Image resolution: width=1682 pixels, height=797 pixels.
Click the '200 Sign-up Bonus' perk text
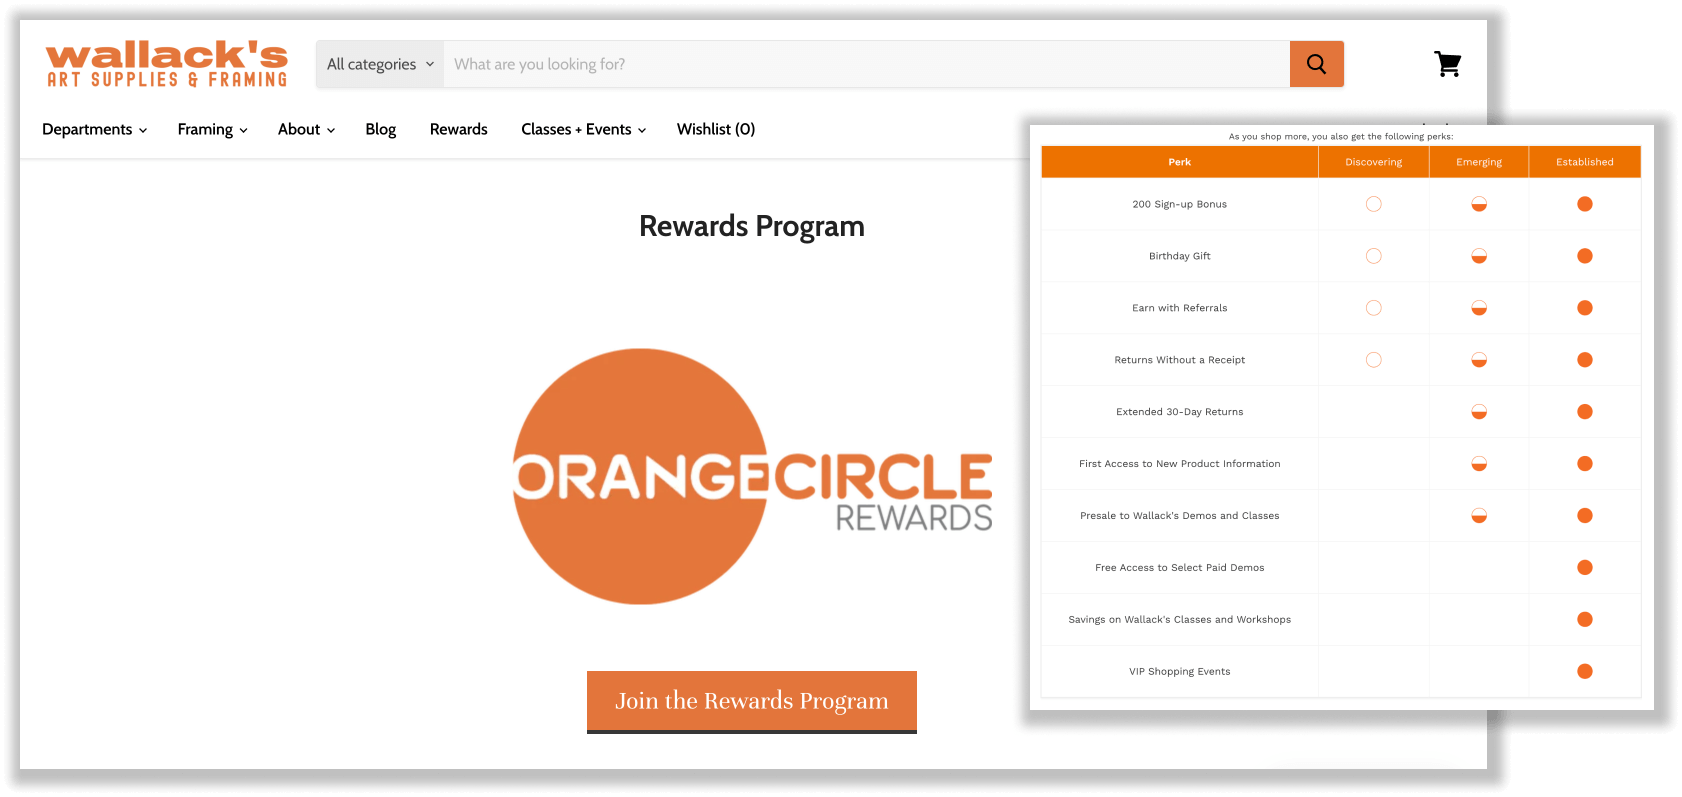coord(1180,204)
